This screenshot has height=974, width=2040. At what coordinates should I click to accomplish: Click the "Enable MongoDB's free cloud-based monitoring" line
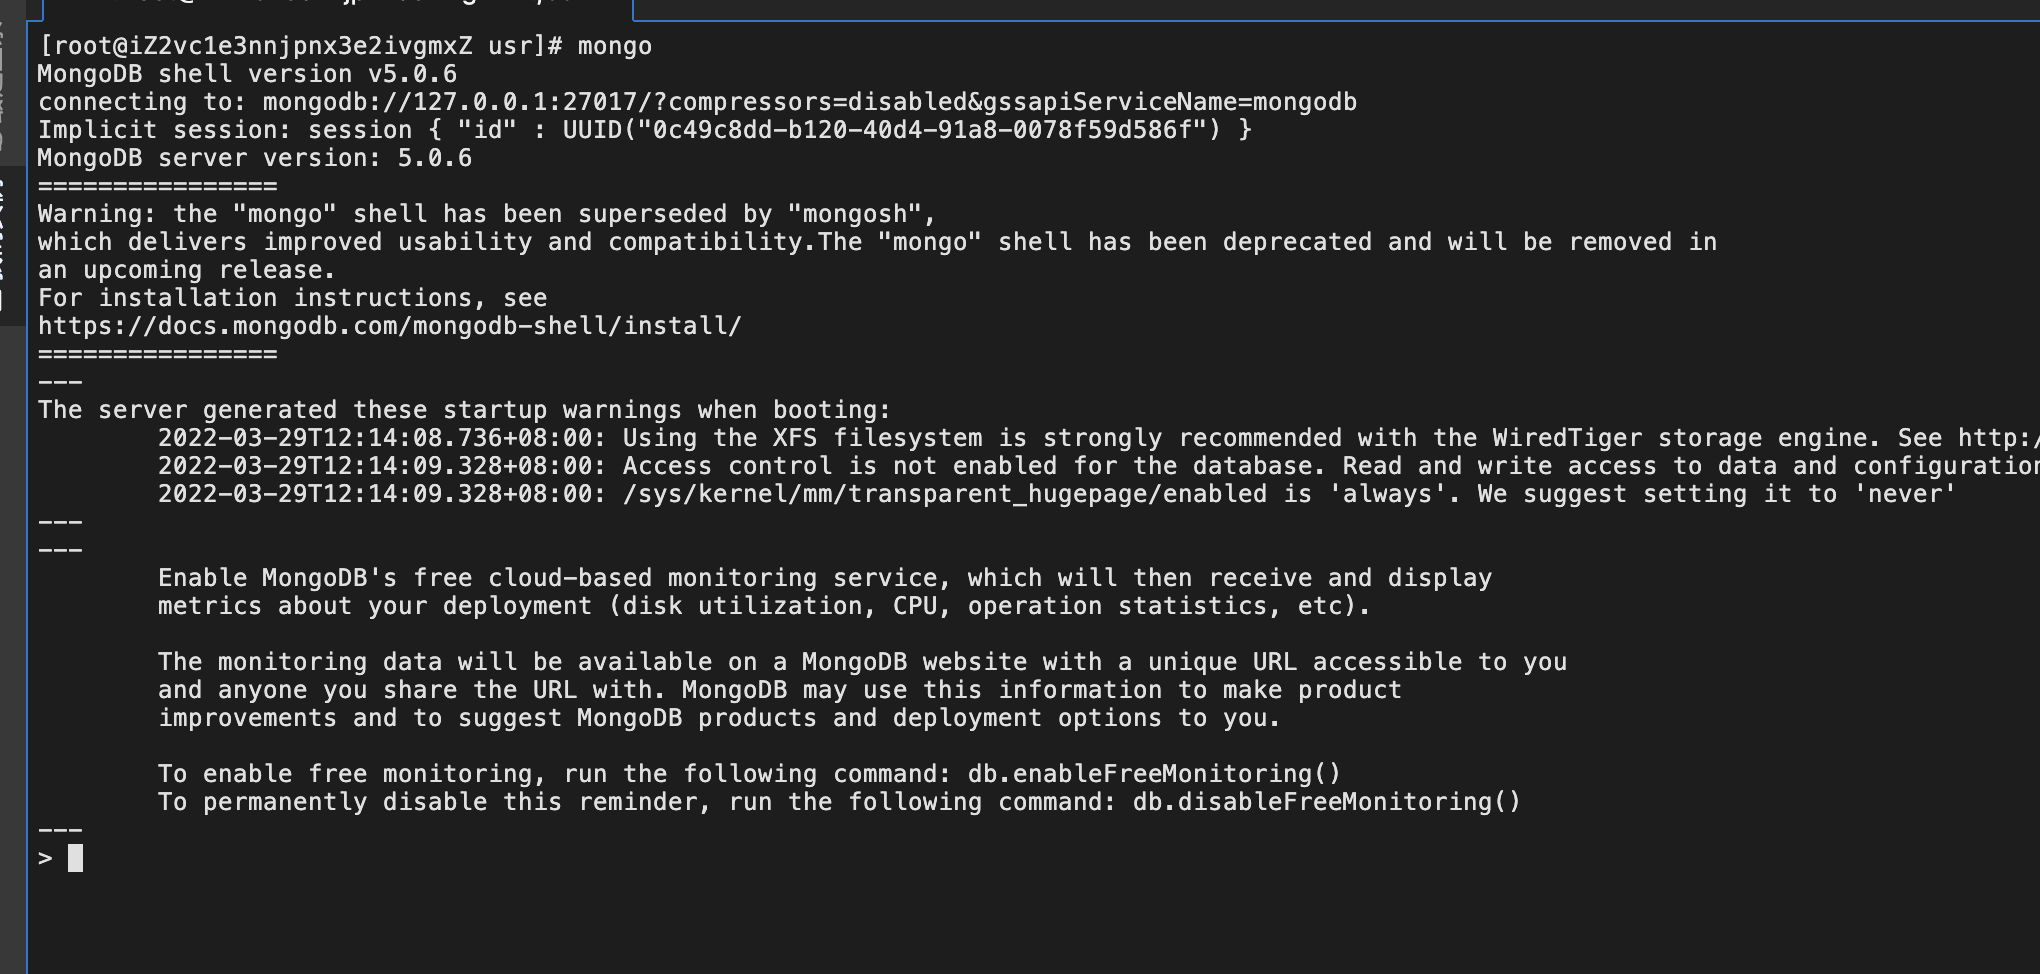825,578
